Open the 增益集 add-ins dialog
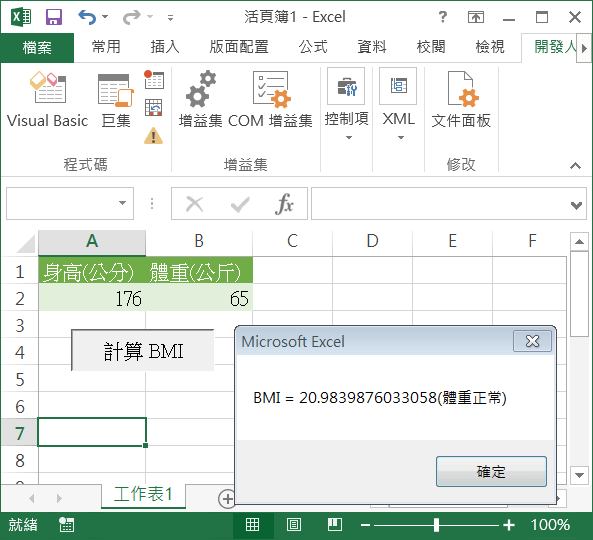Image resolution: width=593 pixels, height=540 pixels. [200, 100]
